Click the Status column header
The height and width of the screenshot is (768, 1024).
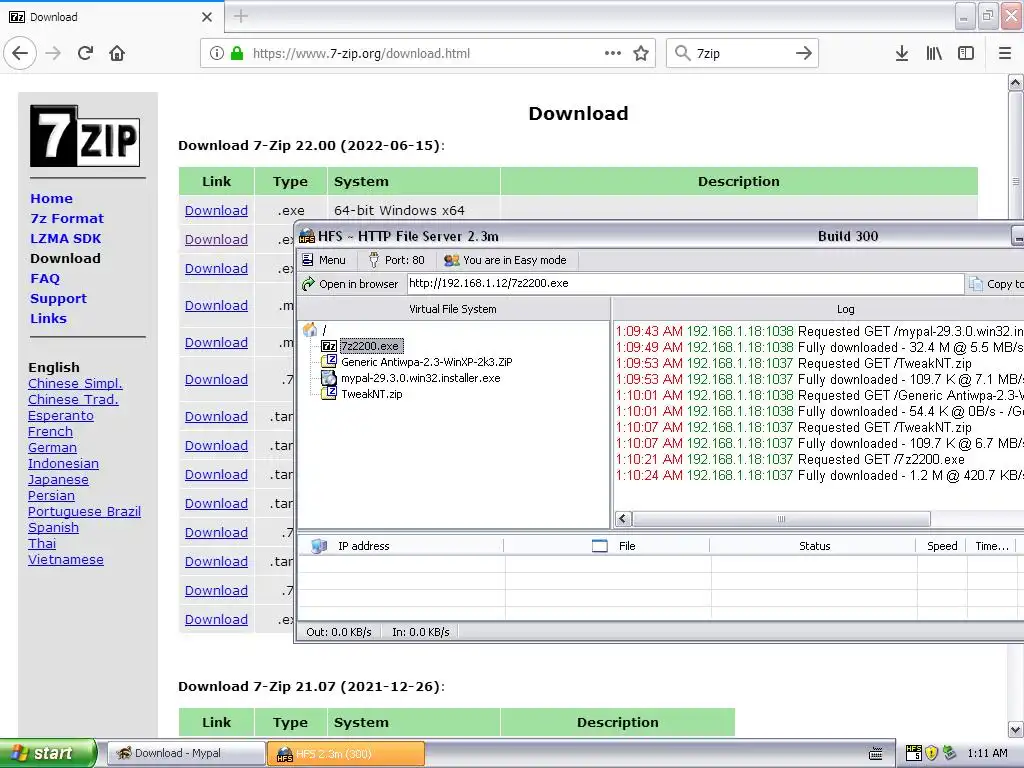point(814,546)
